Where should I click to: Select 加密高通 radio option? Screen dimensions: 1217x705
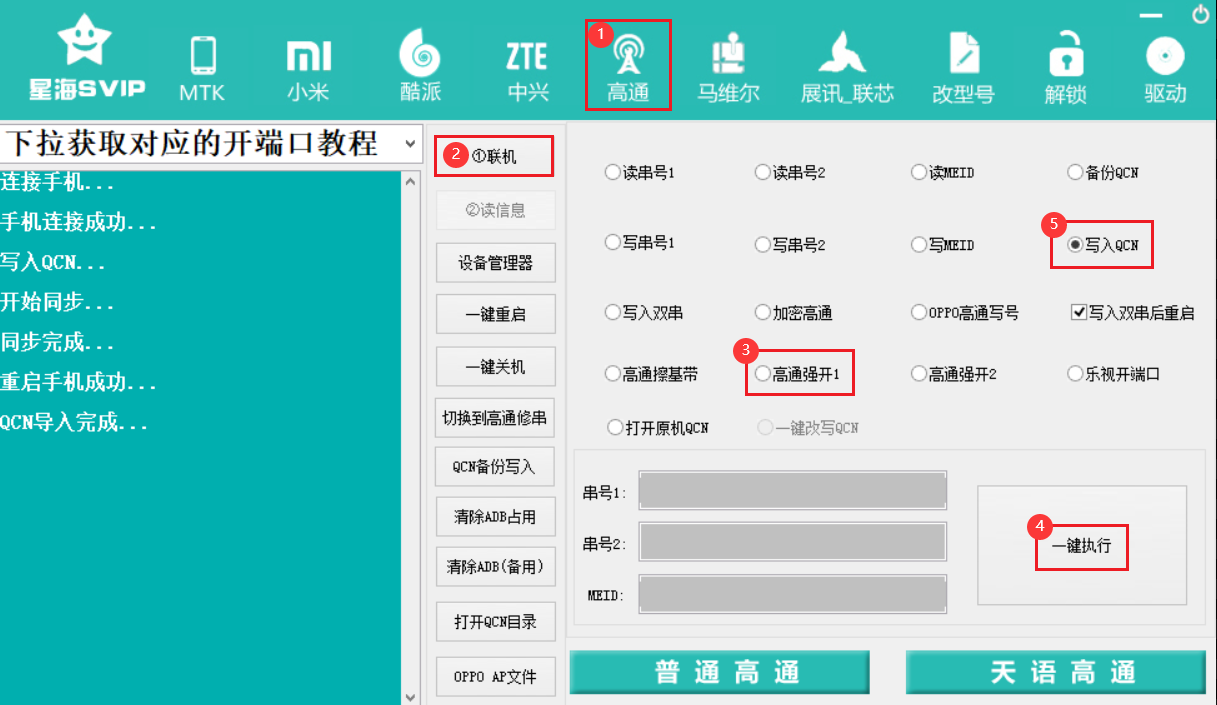[794, 313]
